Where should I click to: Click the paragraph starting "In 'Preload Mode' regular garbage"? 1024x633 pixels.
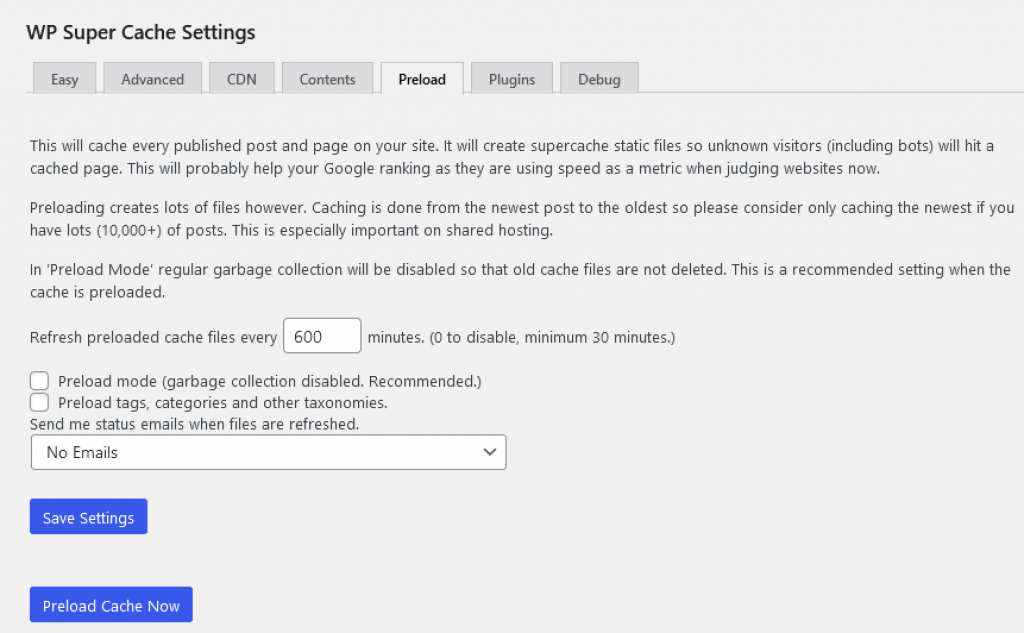(x=520, y=281)
